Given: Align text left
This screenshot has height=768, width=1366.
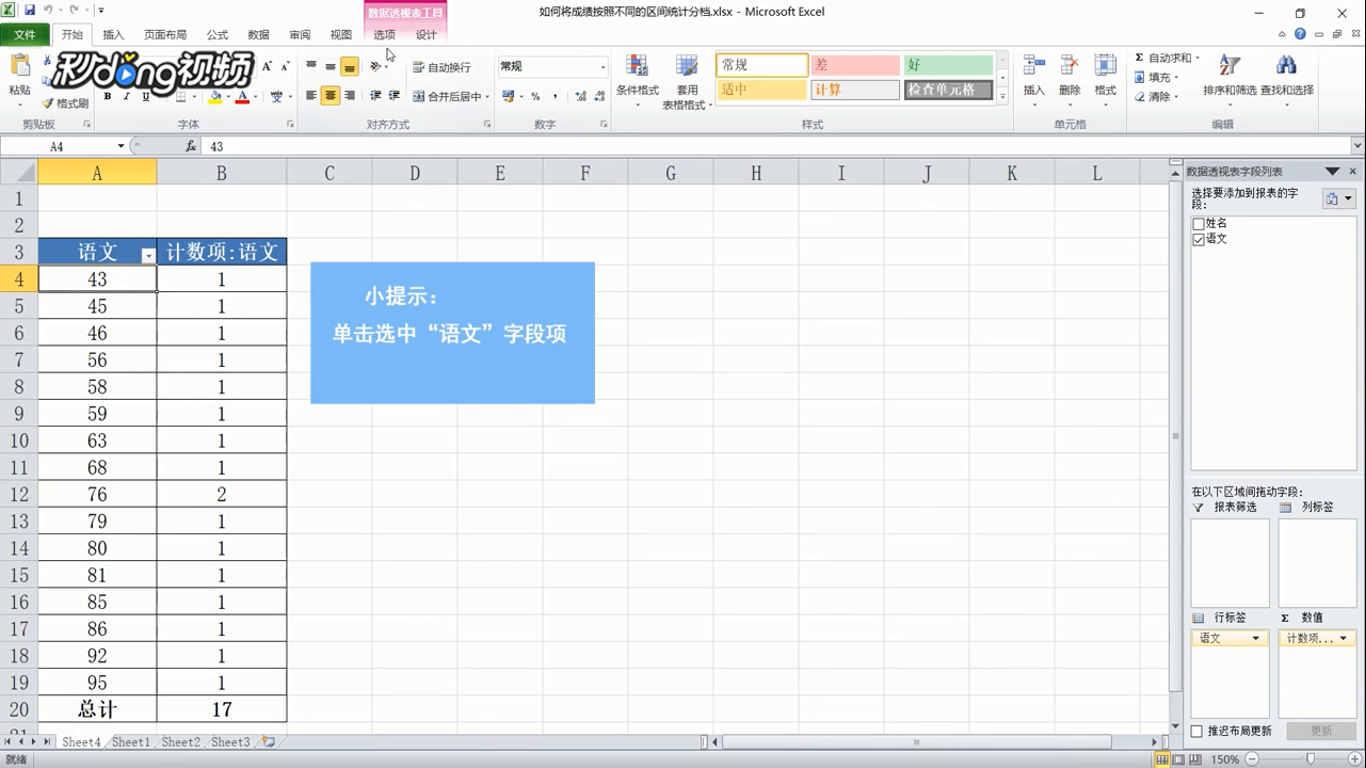Looking at the screenshot, I should (x=311, y=96).
